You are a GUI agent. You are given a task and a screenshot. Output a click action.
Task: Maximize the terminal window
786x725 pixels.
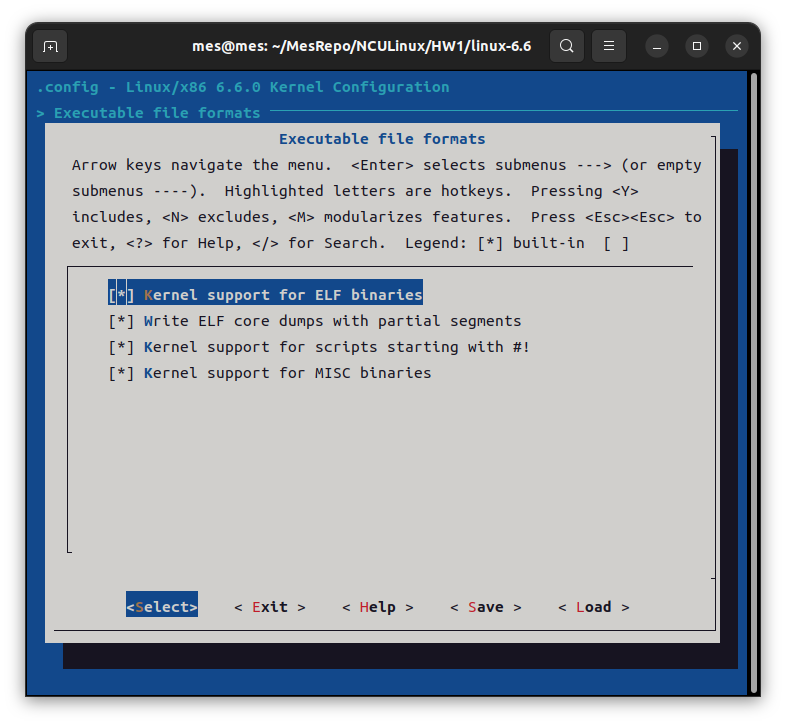697,46
